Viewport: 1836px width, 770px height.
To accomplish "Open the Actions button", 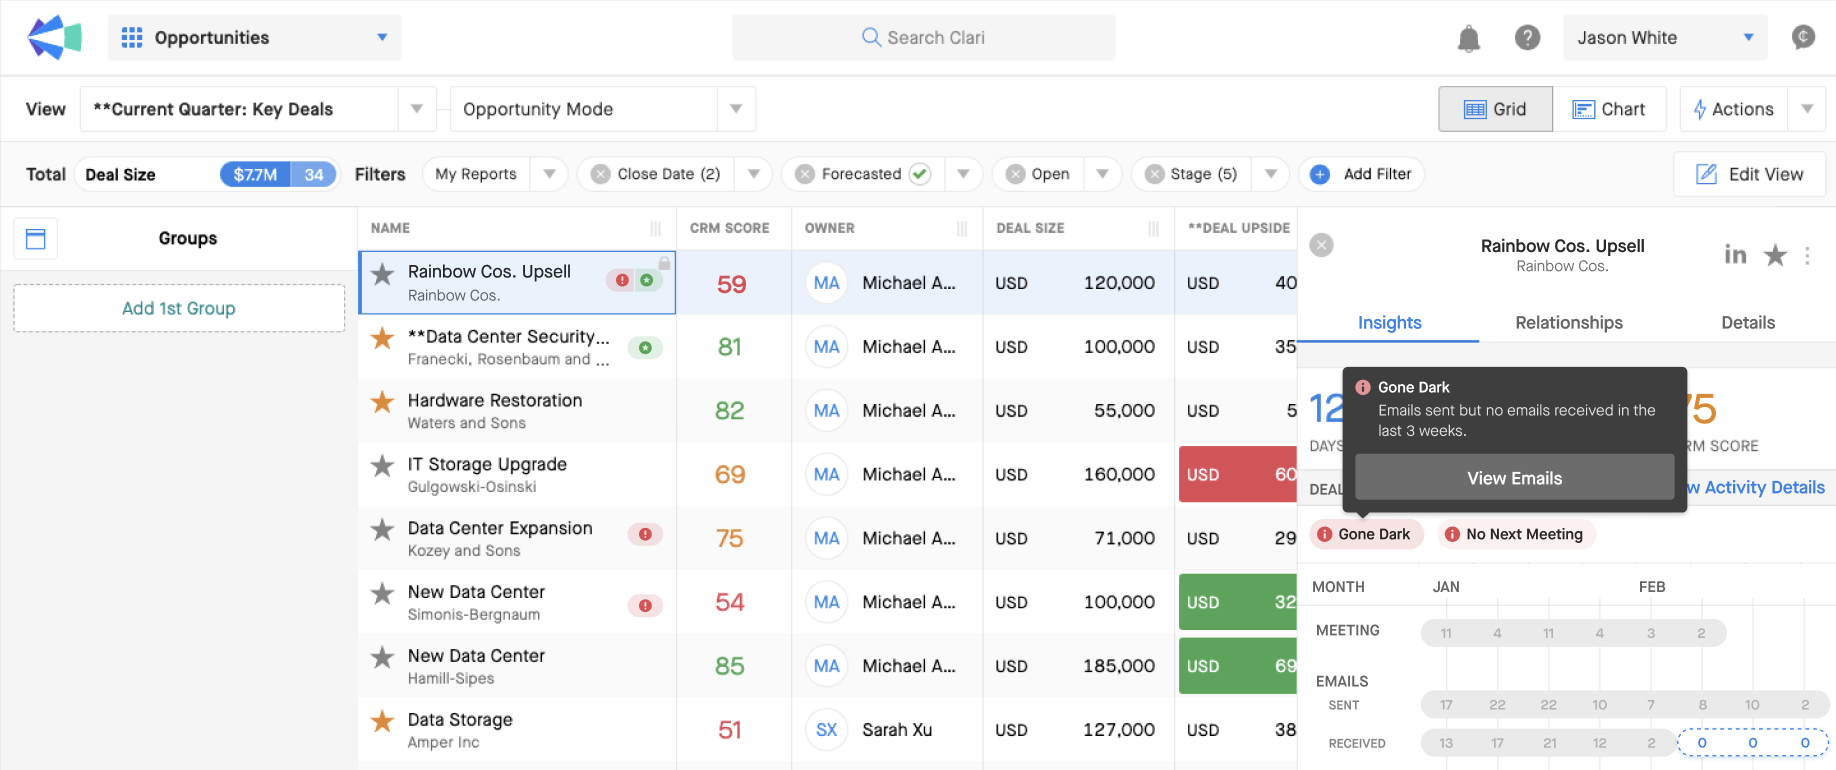I will coord(1733,109).
